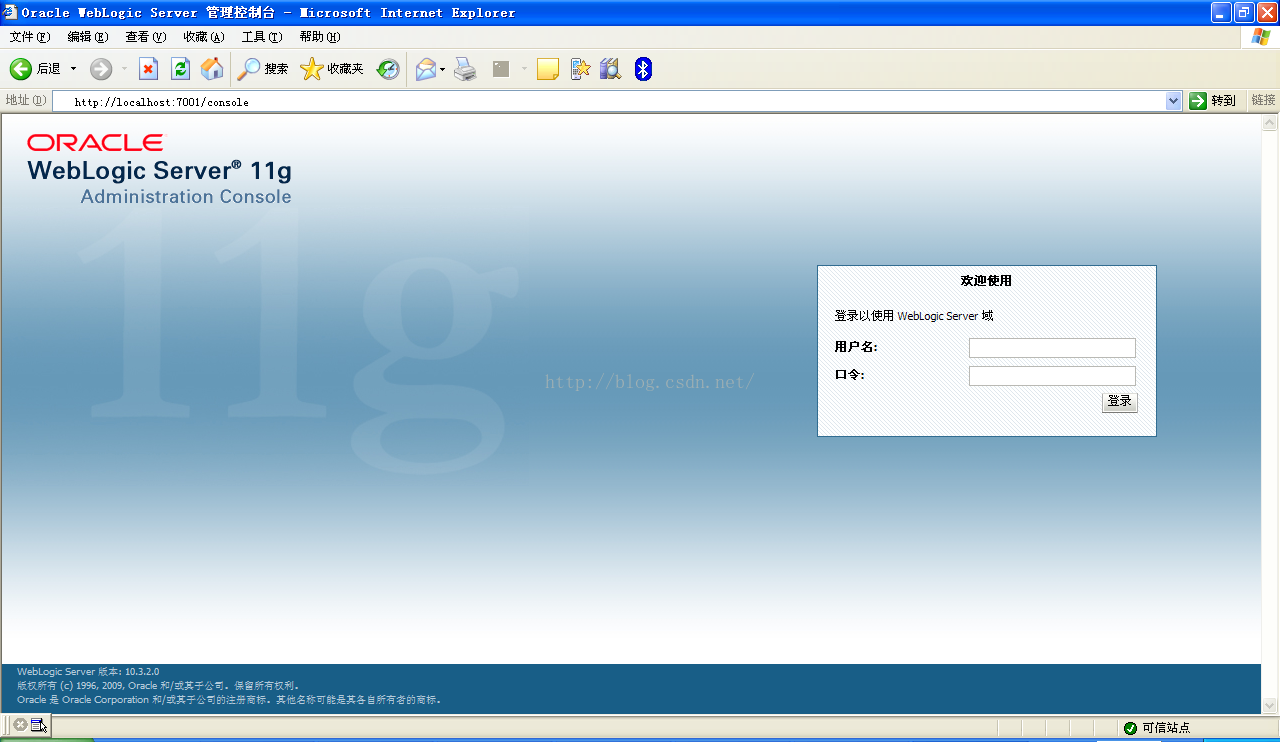Click the grey X status bar icon

pos(20,725)
